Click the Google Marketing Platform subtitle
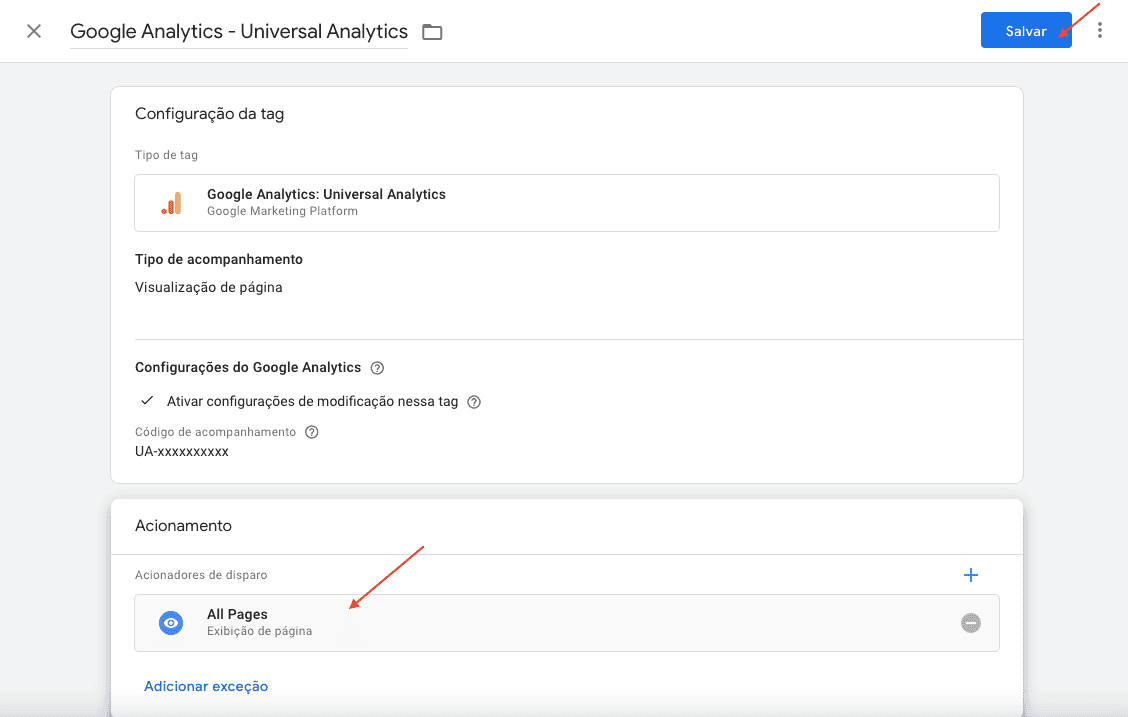 pyautogui.click(x=282, y=211)
